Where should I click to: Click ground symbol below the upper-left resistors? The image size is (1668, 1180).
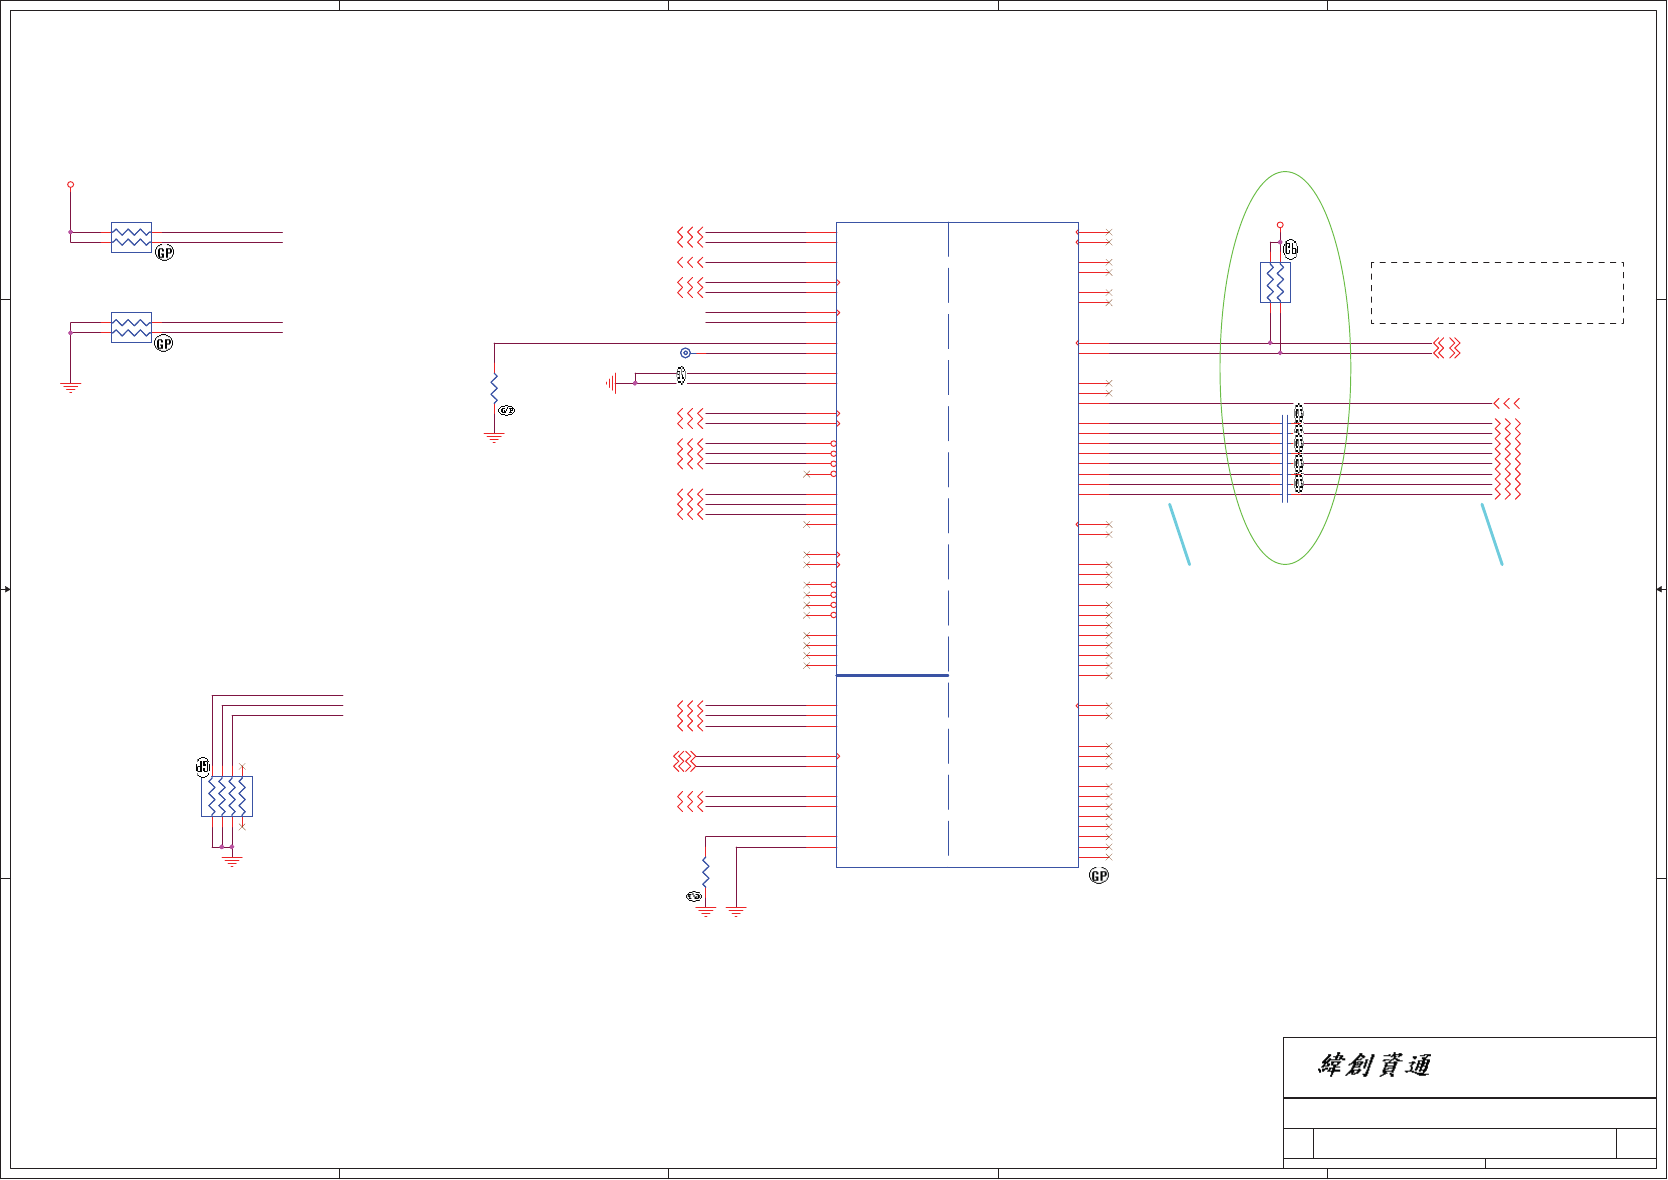pyautogui.click(x=70, y=387)
